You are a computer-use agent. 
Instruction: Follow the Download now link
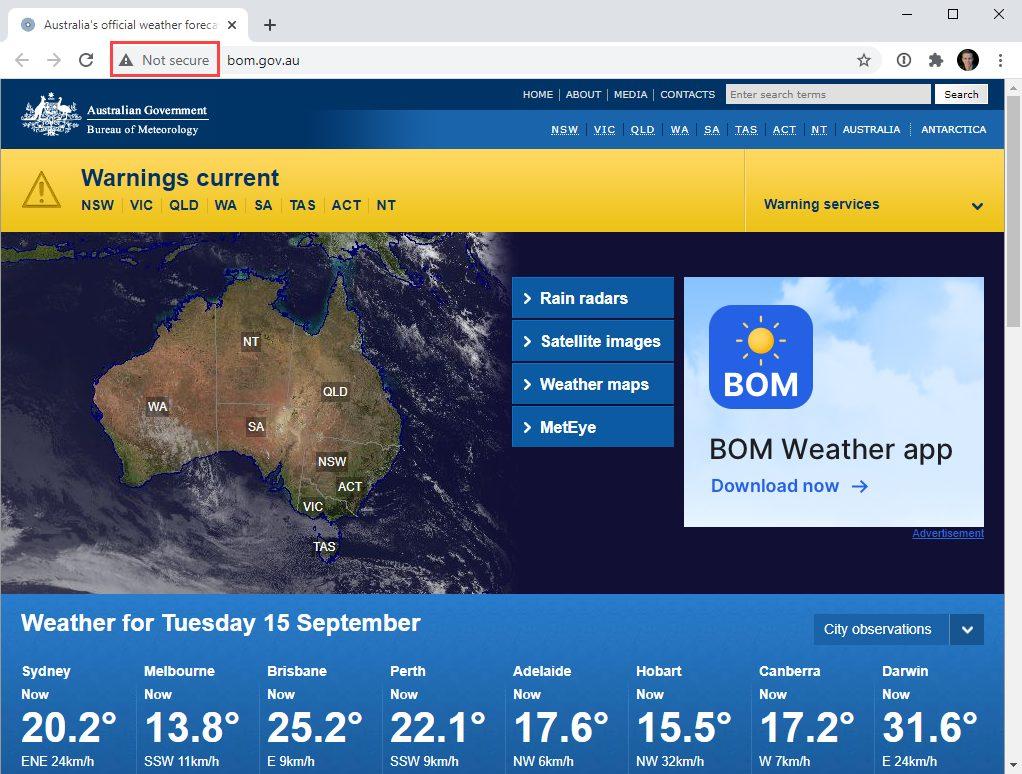coord(789,486)
